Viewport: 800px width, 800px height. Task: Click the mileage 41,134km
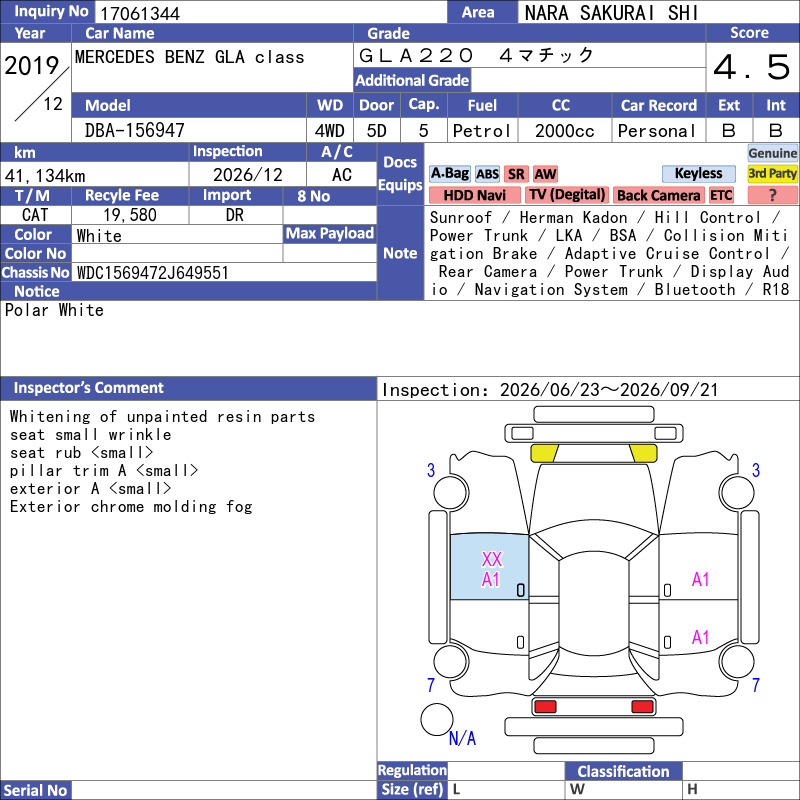click(x=45, y=176)
